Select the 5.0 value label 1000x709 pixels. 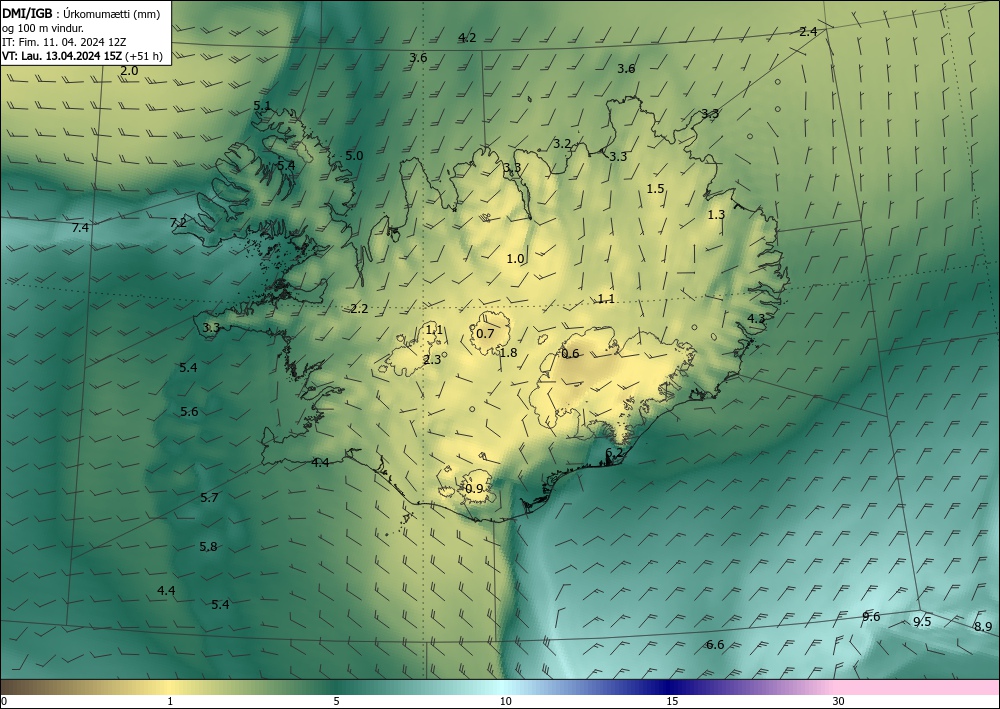pos(354,156)
